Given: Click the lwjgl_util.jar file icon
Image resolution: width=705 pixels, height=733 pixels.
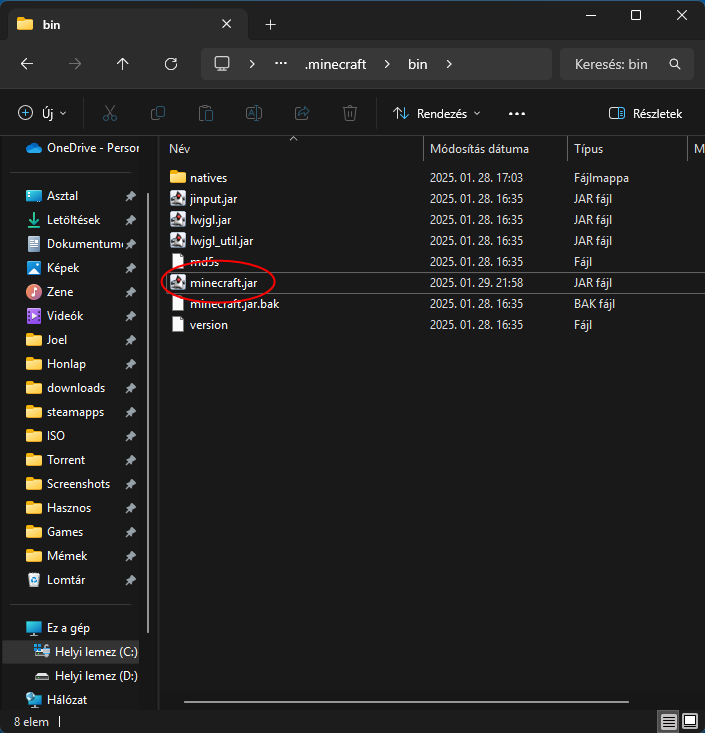Looking at the screenshot, I should coord(178,240).
